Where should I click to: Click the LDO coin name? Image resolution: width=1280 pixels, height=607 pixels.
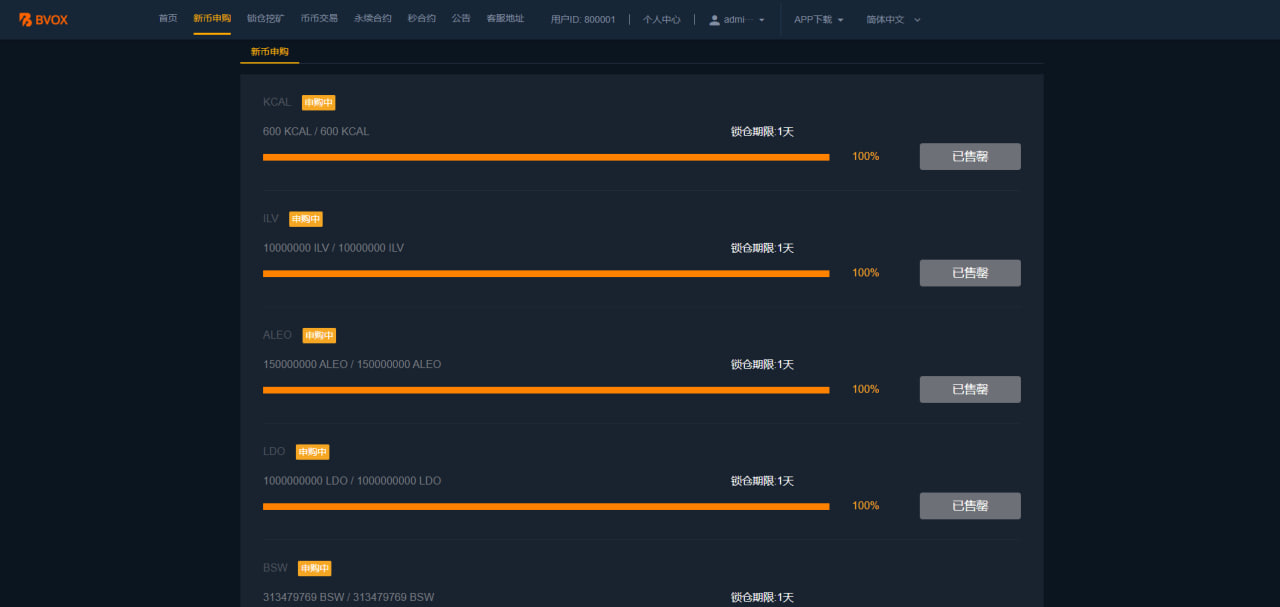tap(274, 451)
